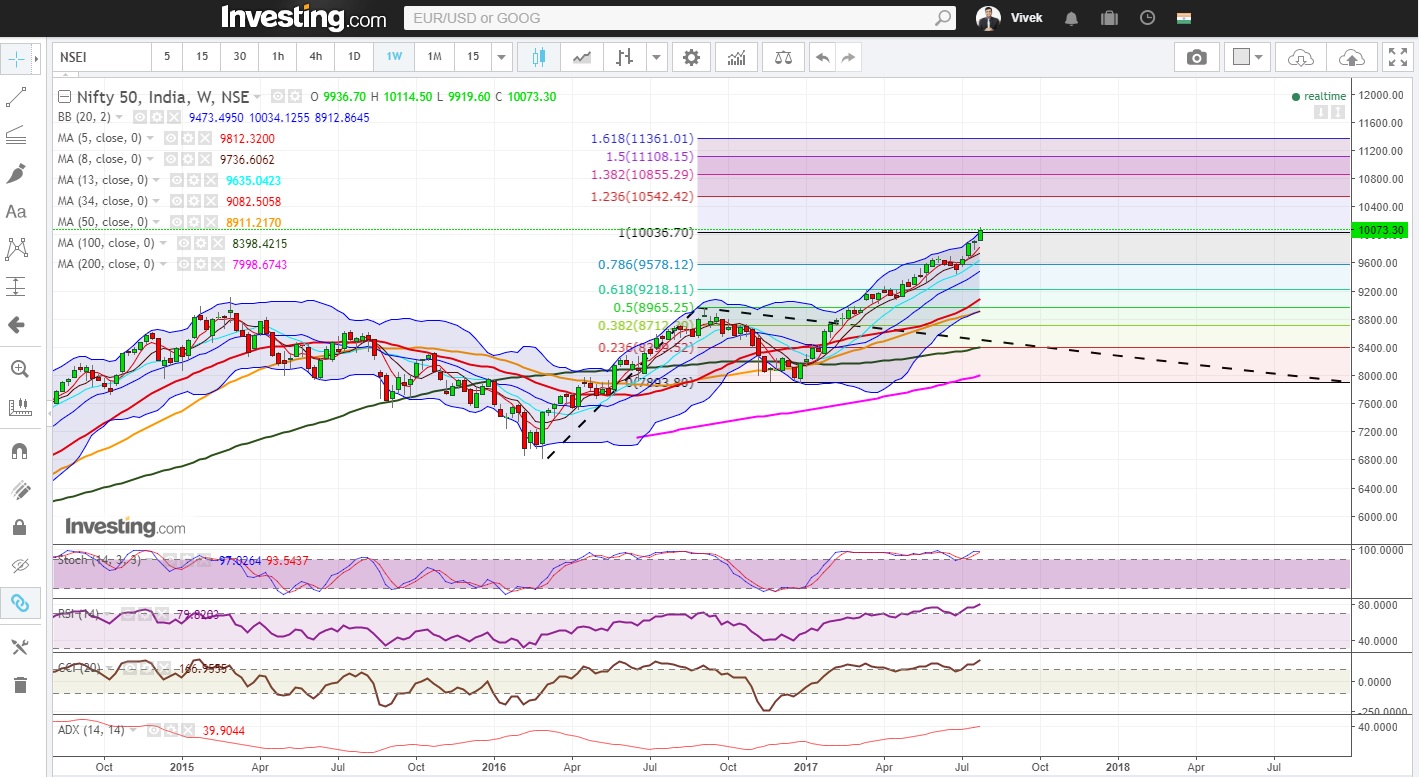Click the realtime status indicator
Viewport: 1419px width, 777px height.
[1319, 97]
